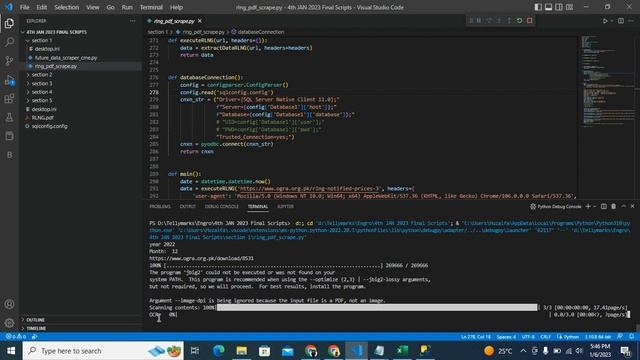Screen dimensions: 640x360
Task: Click the Ln 278, Col cursor position
Action: click(x=476, y=337)
